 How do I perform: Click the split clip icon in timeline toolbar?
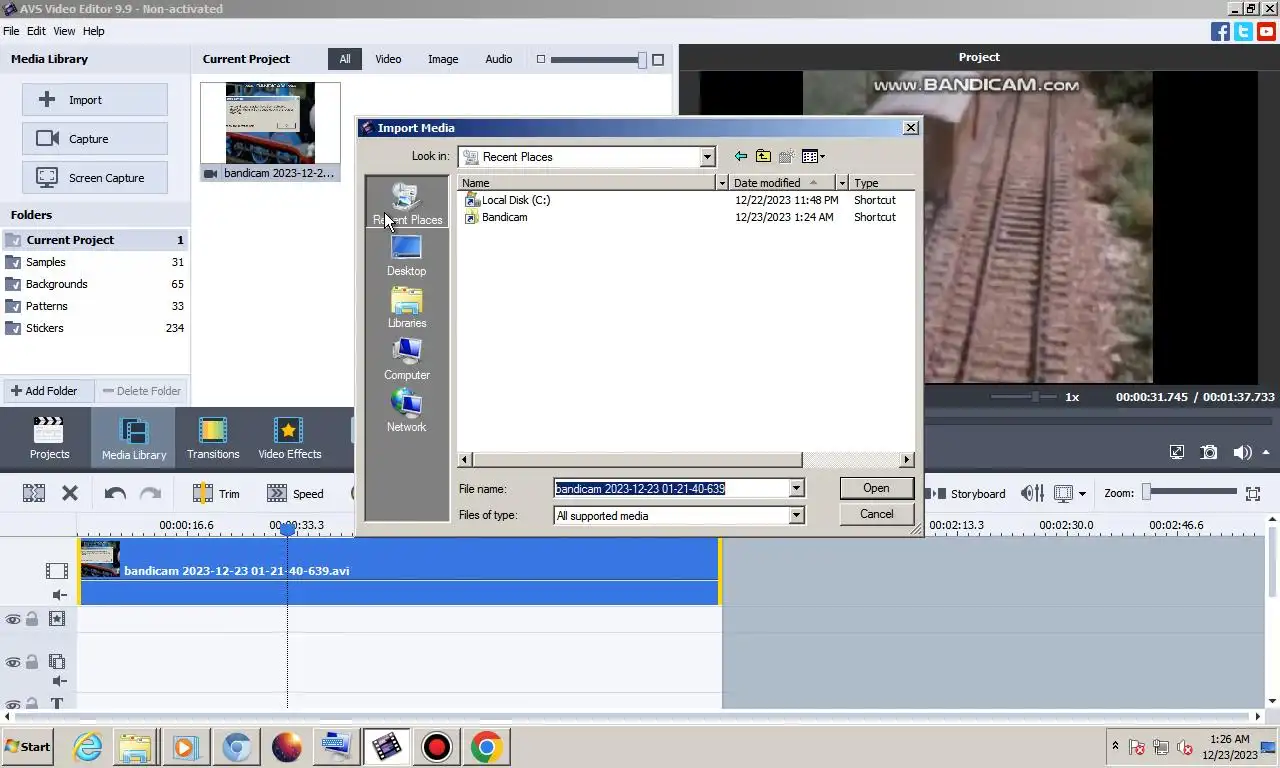coord(34,493)
